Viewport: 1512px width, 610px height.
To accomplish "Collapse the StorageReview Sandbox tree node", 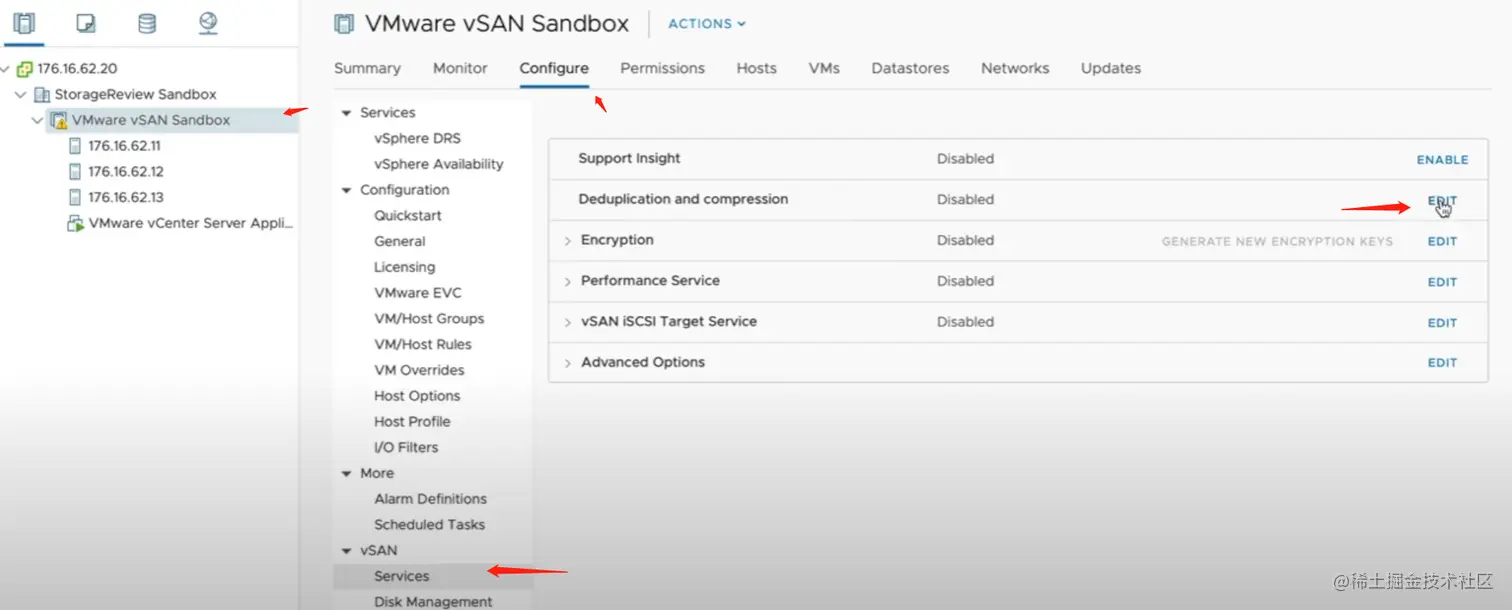I will tap(21, 95).
